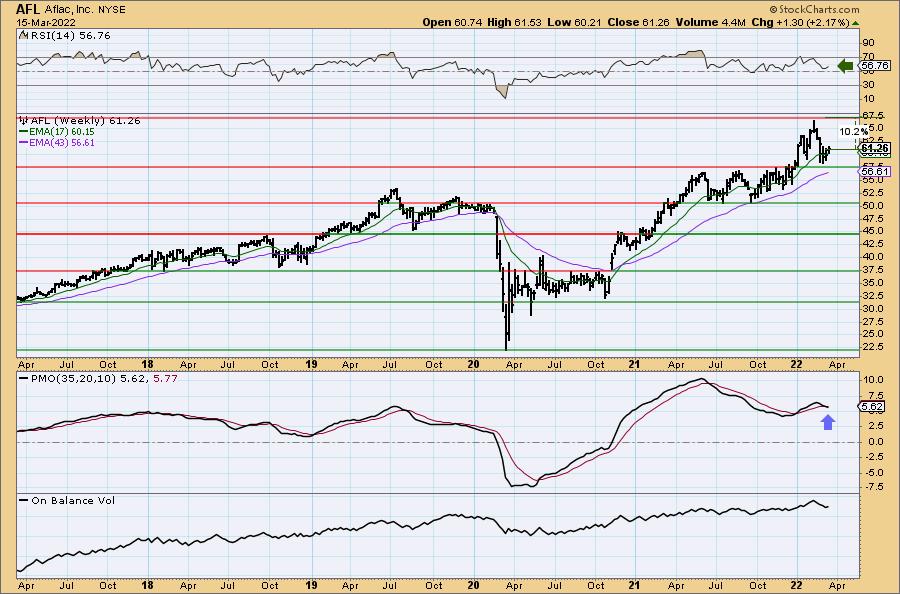Click year 18 on the bottom time axis
900x594 pixels.
148,586
